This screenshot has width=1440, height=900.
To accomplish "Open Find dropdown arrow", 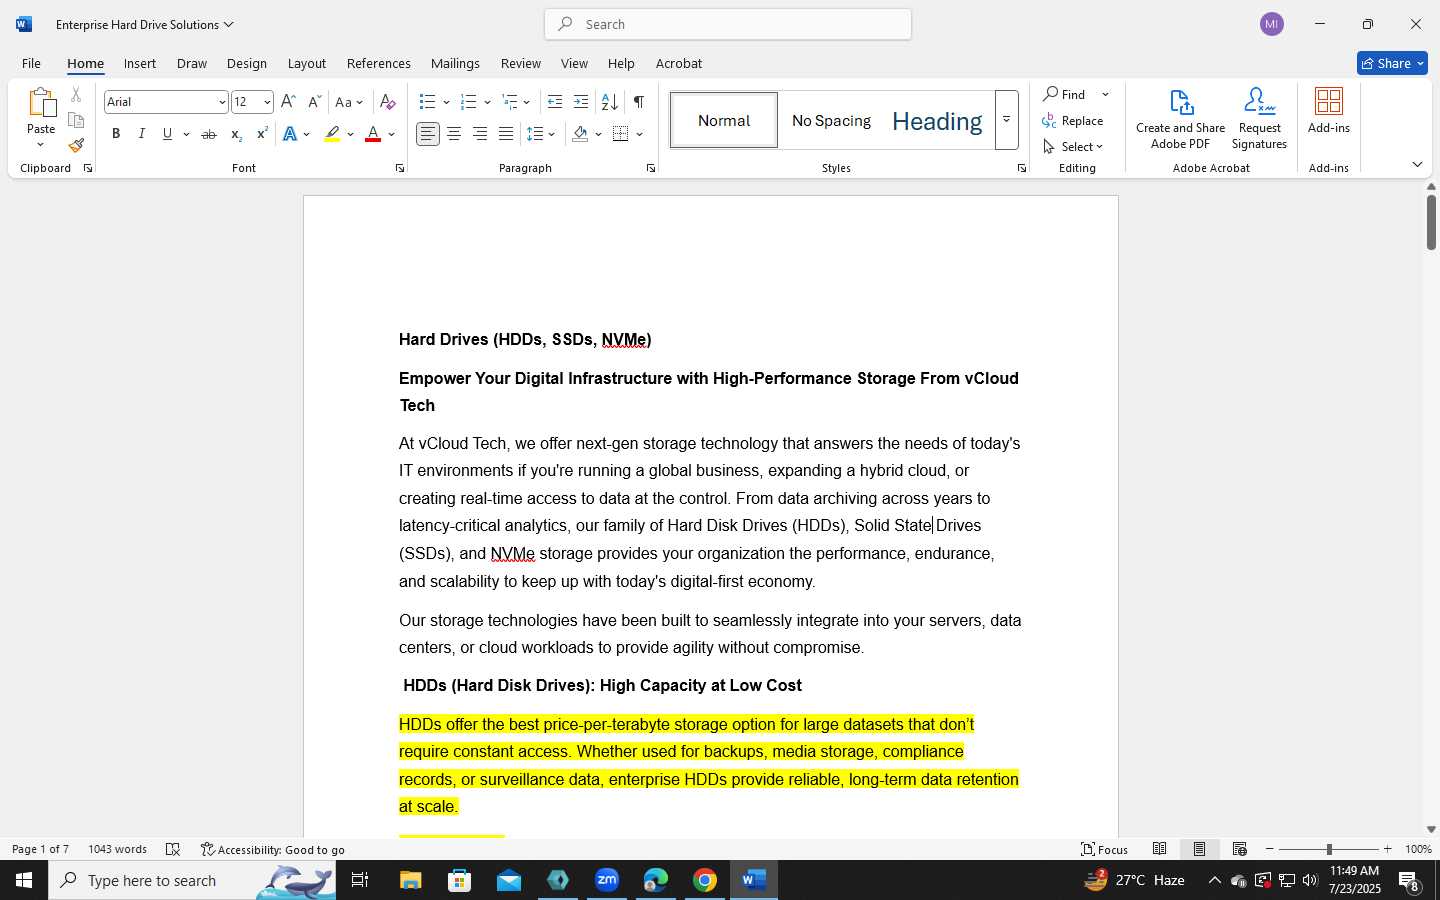I will tap(1106, 95).
